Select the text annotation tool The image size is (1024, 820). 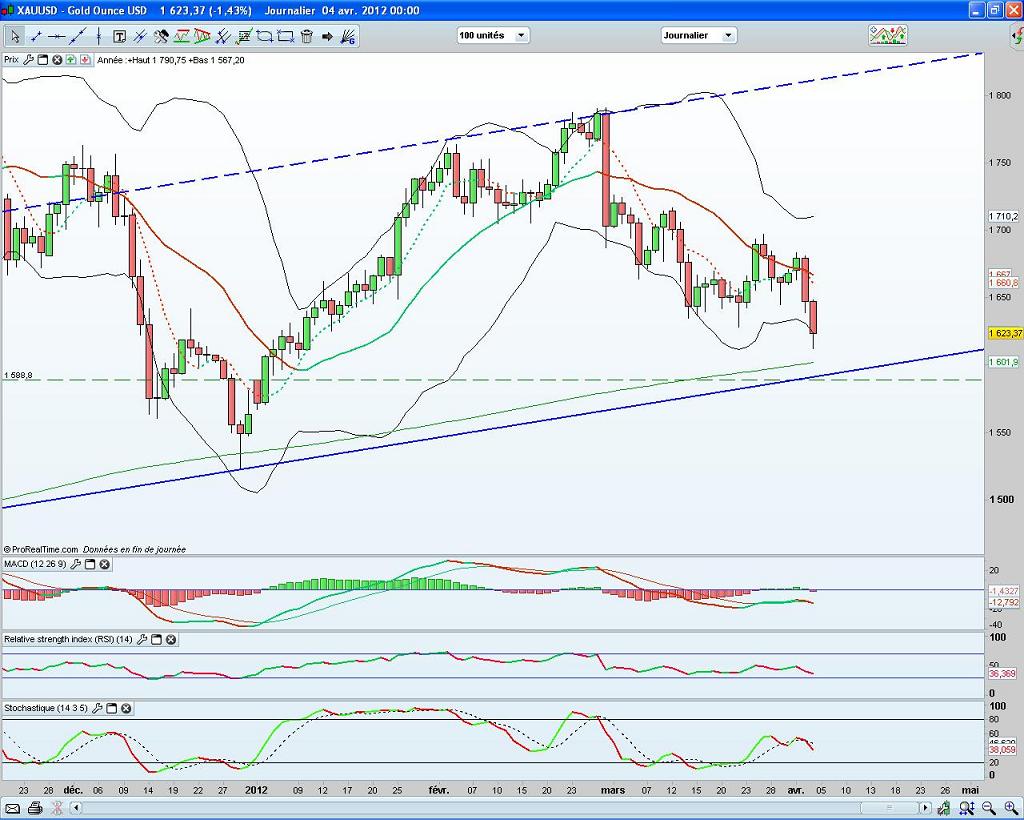119,37
